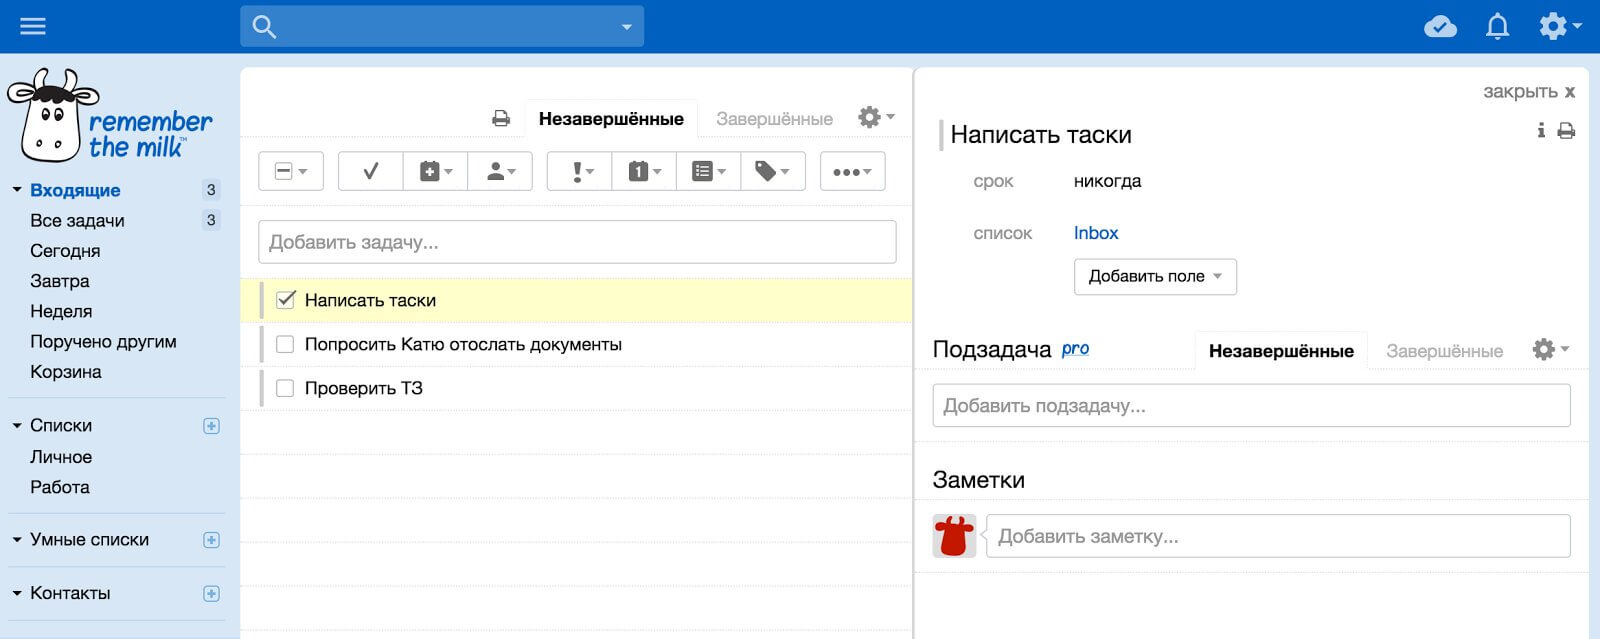Screen dimensions: 1600x639
Task: Open the Работа list
Action: coord(60,487)
